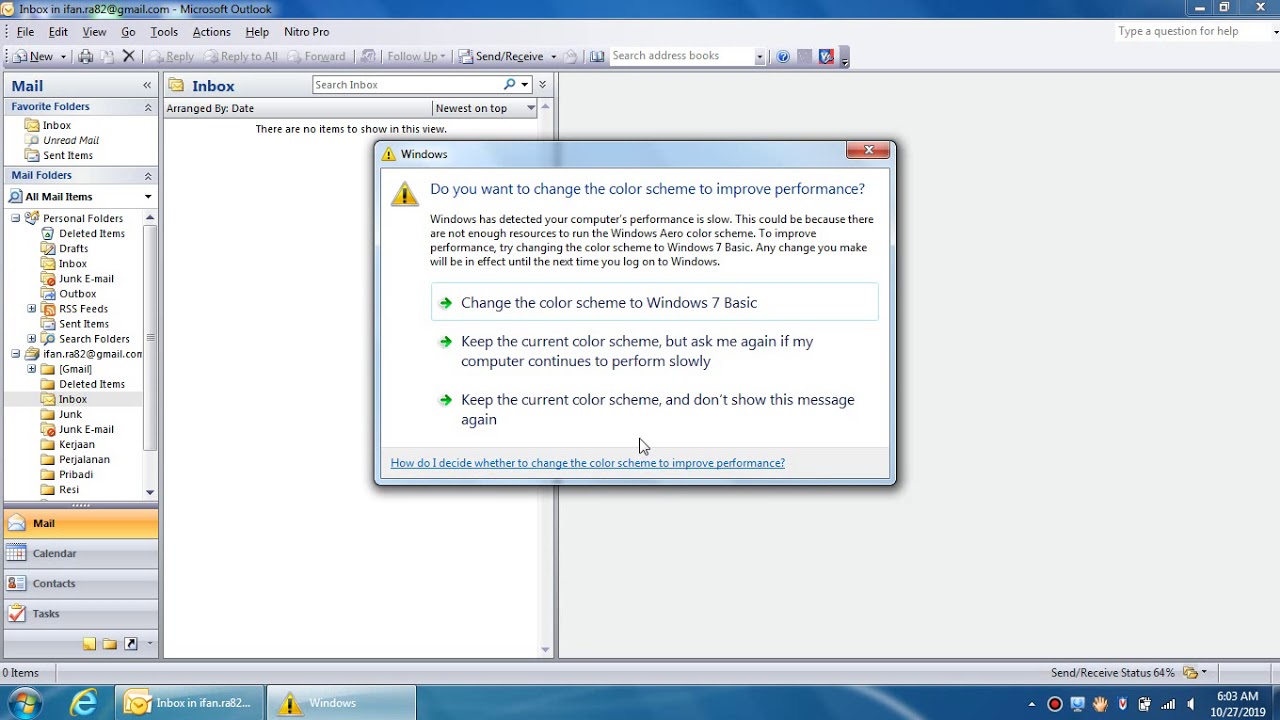
Task: Click the volume speaker tray icon
Action: coord(1191,704)
